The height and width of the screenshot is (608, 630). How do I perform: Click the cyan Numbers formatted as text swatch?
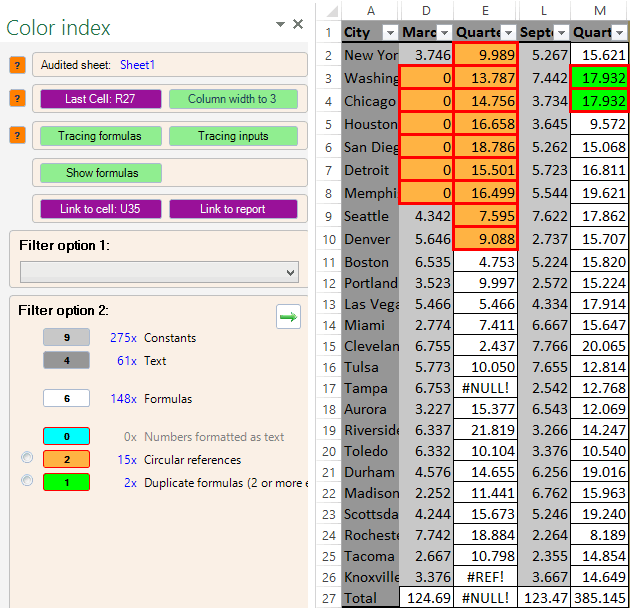(x=66, y=436)
